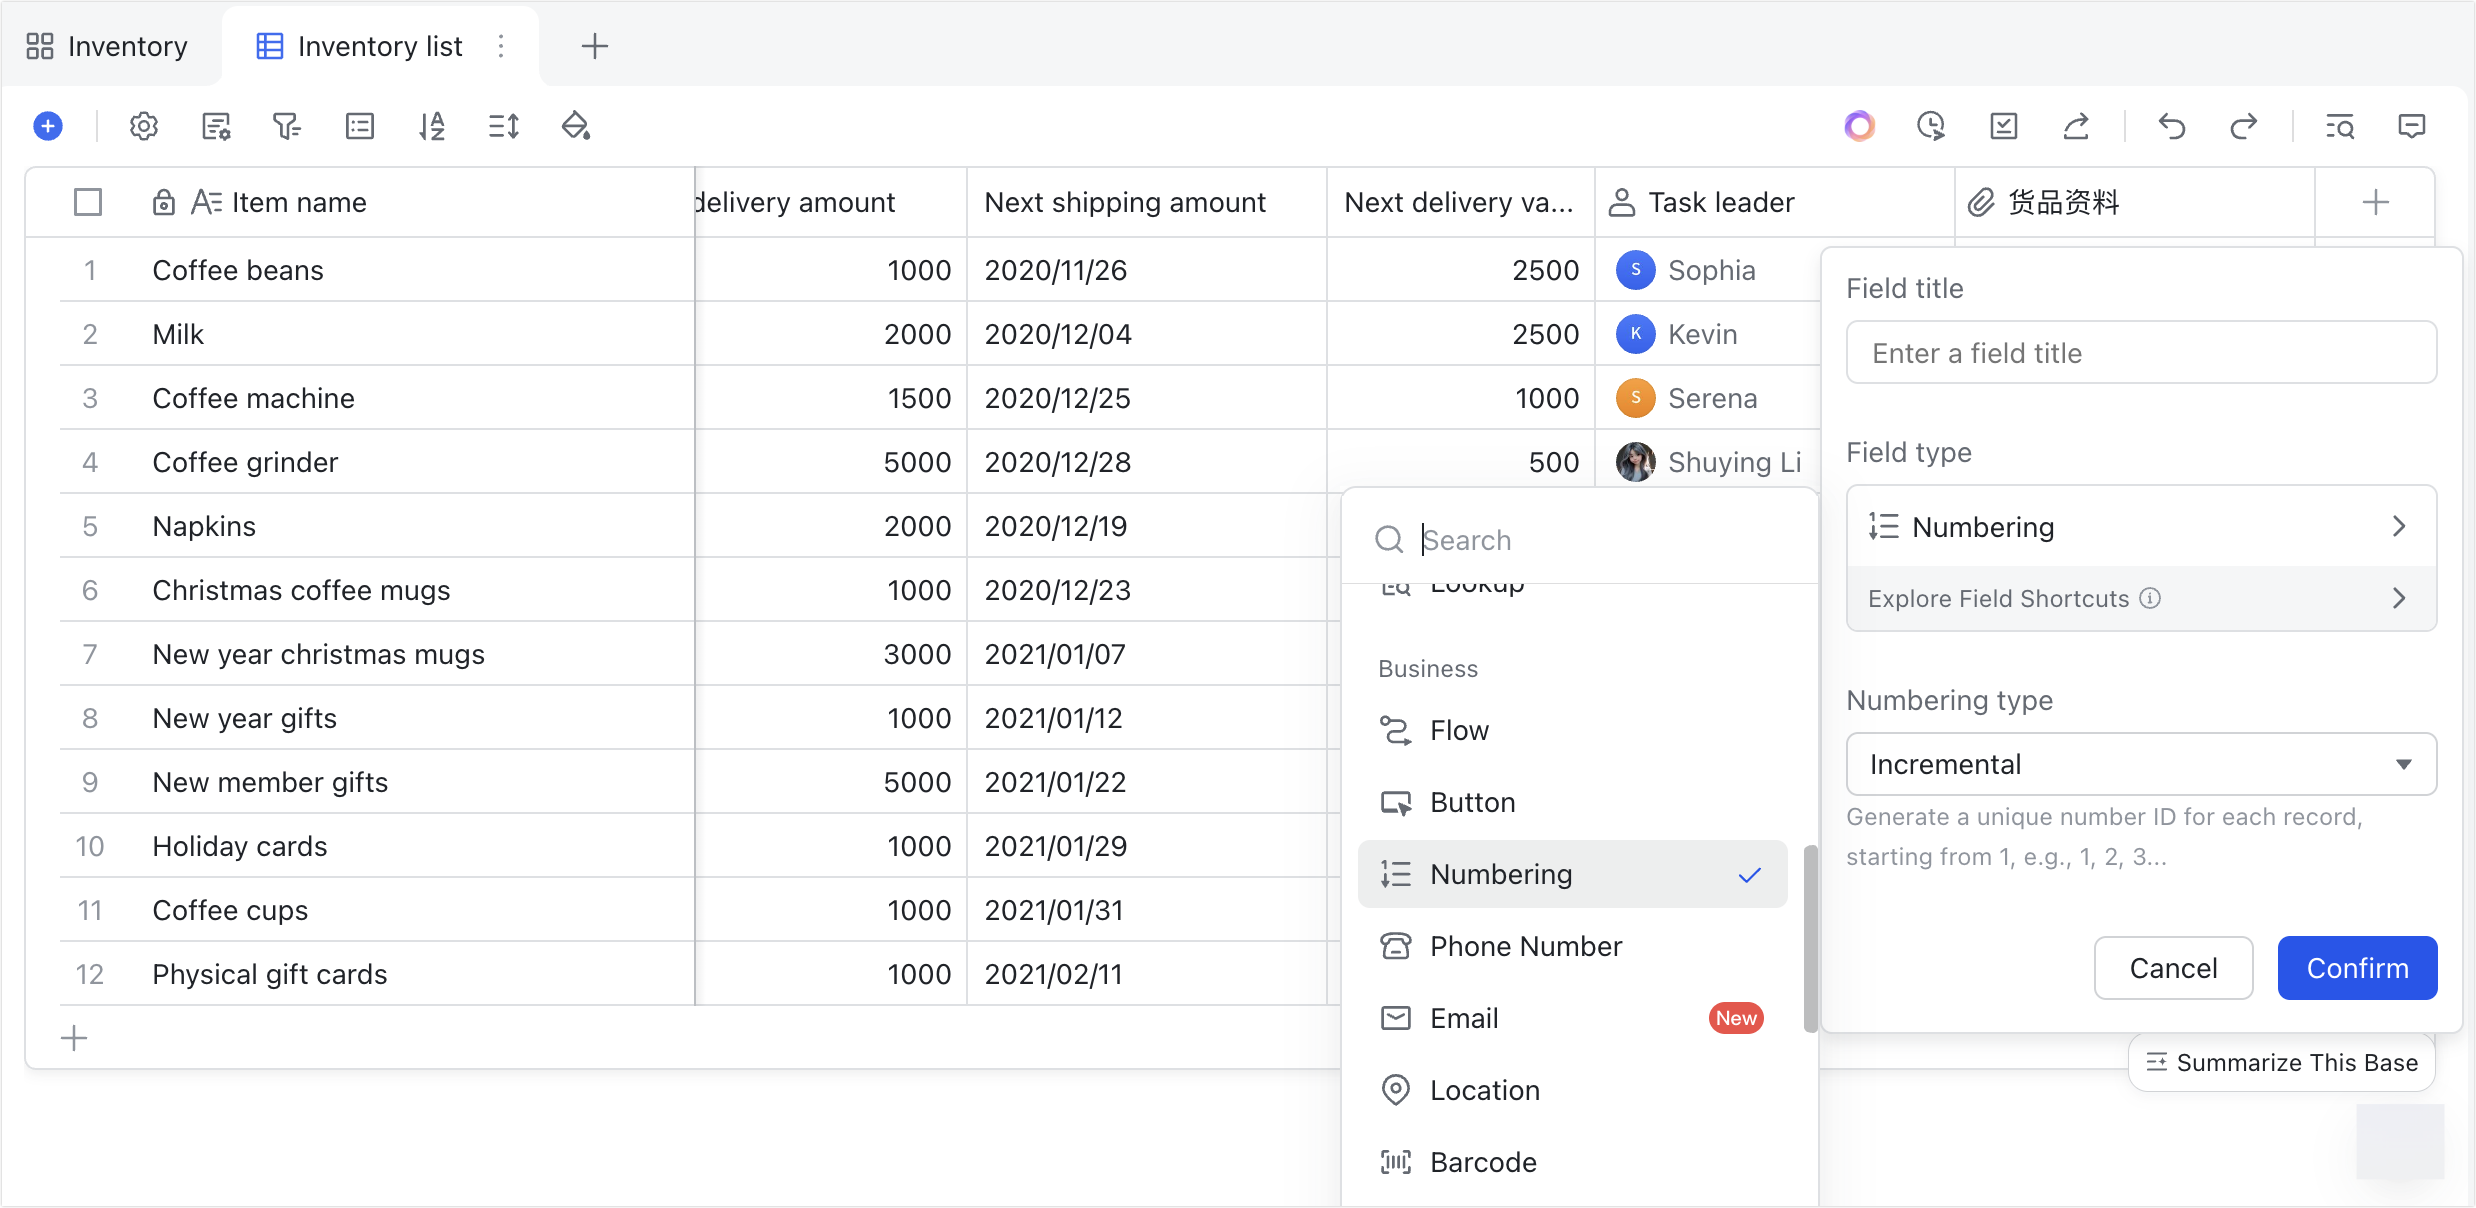The height and width of the screenshot is (1208, 2476).
Task: Open the find records search icon
Action: point(2340,126)
